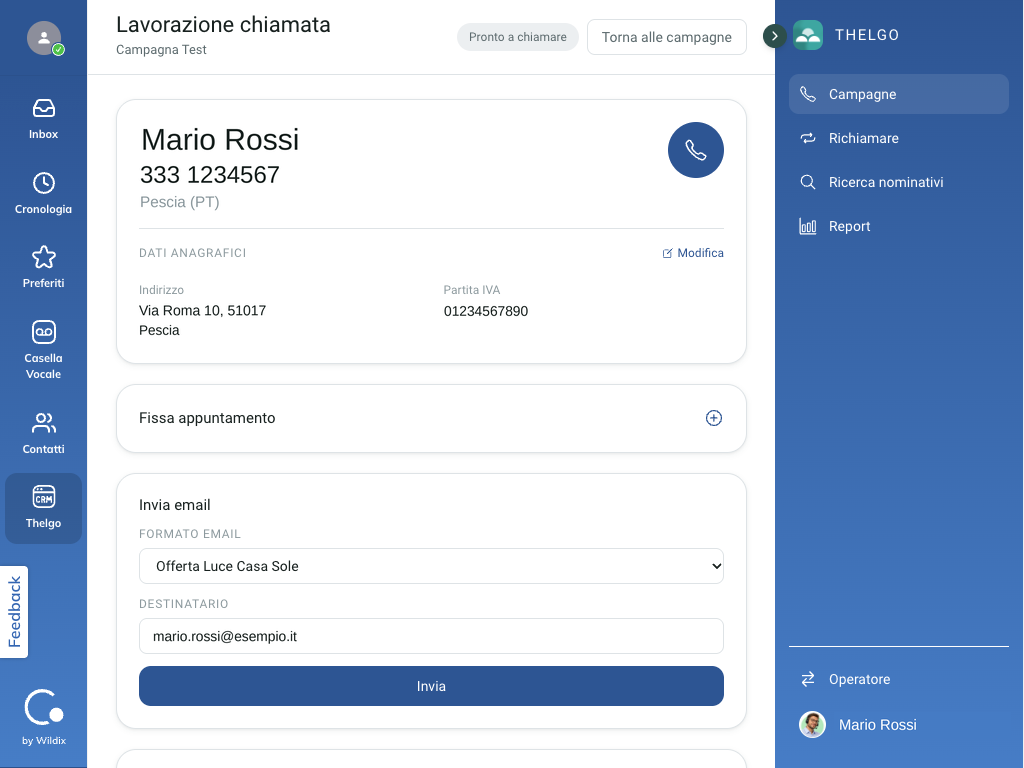
Task: Click Mario Rossi profile avatar
Action: (x=812, y=725)
